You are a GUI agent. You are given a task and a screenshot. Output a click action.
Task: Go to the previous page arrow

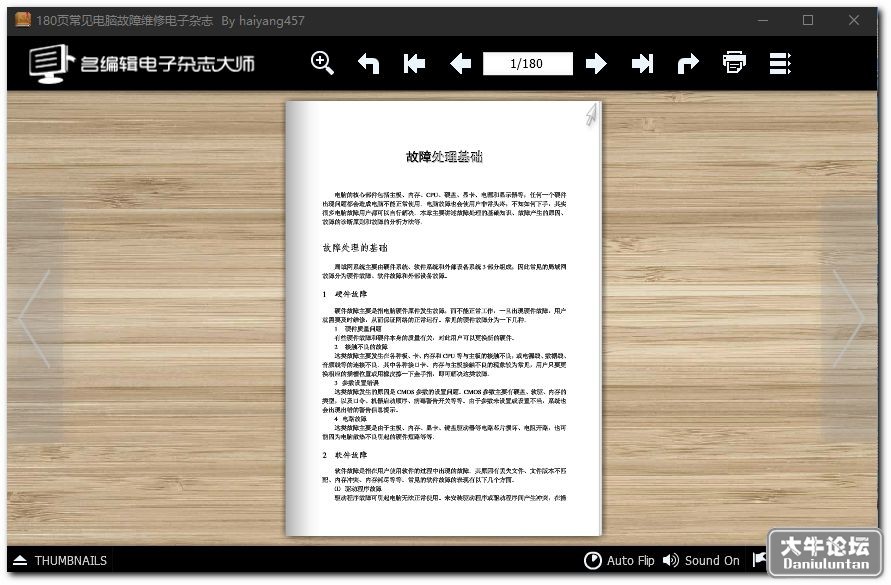point(460,63)
